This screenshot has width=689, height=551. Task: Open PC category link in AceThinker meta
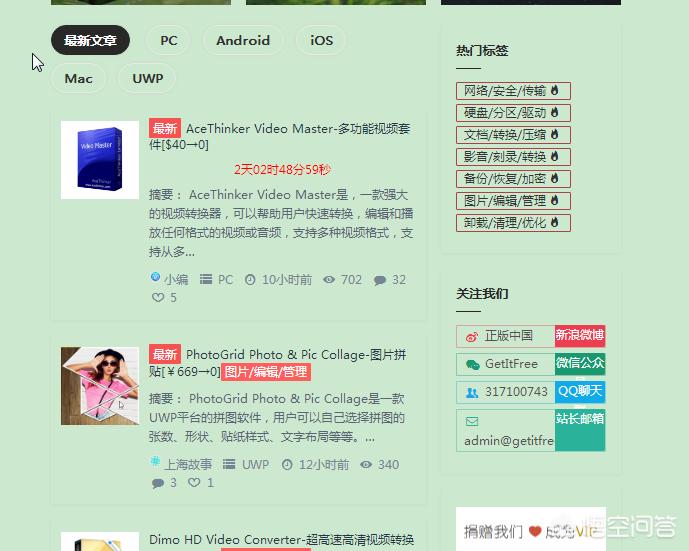(x=225, y=279)
